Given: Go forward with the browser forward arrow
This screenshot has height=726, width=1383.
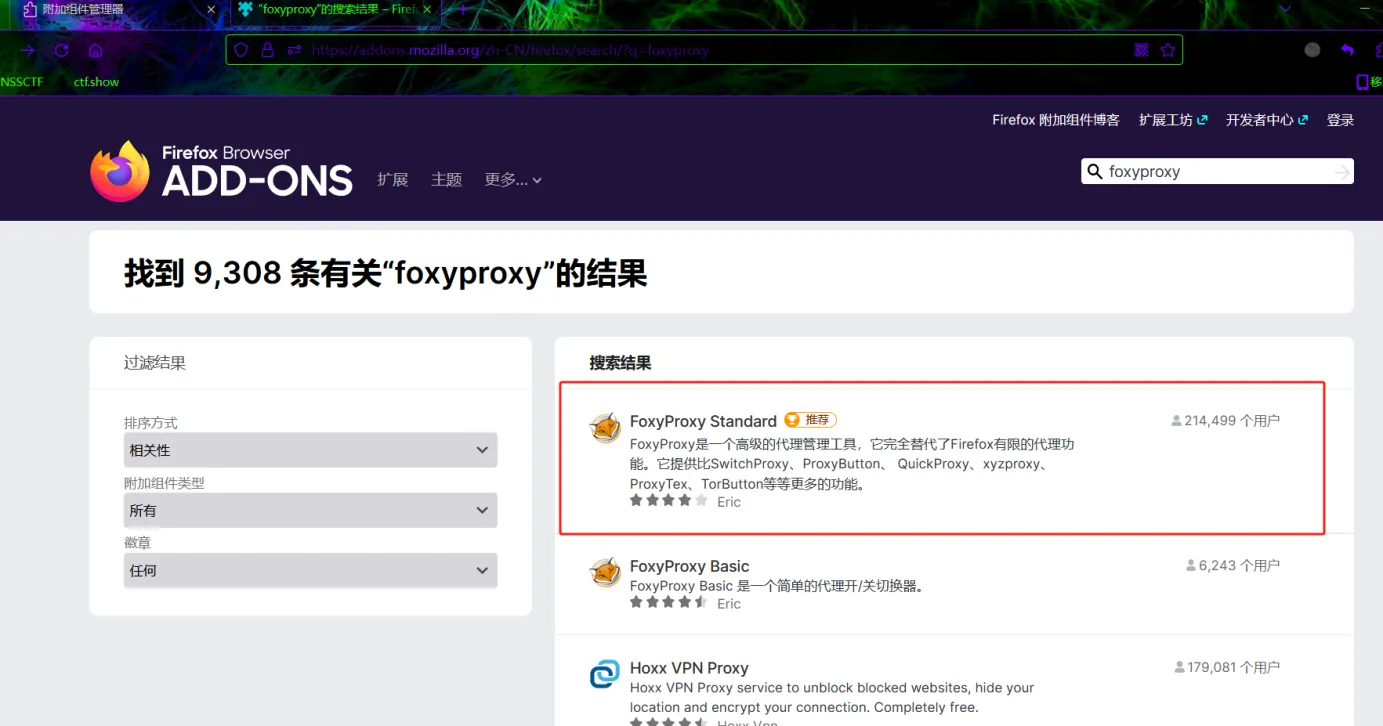Looking at the screenshot, I should coord(28,50).
